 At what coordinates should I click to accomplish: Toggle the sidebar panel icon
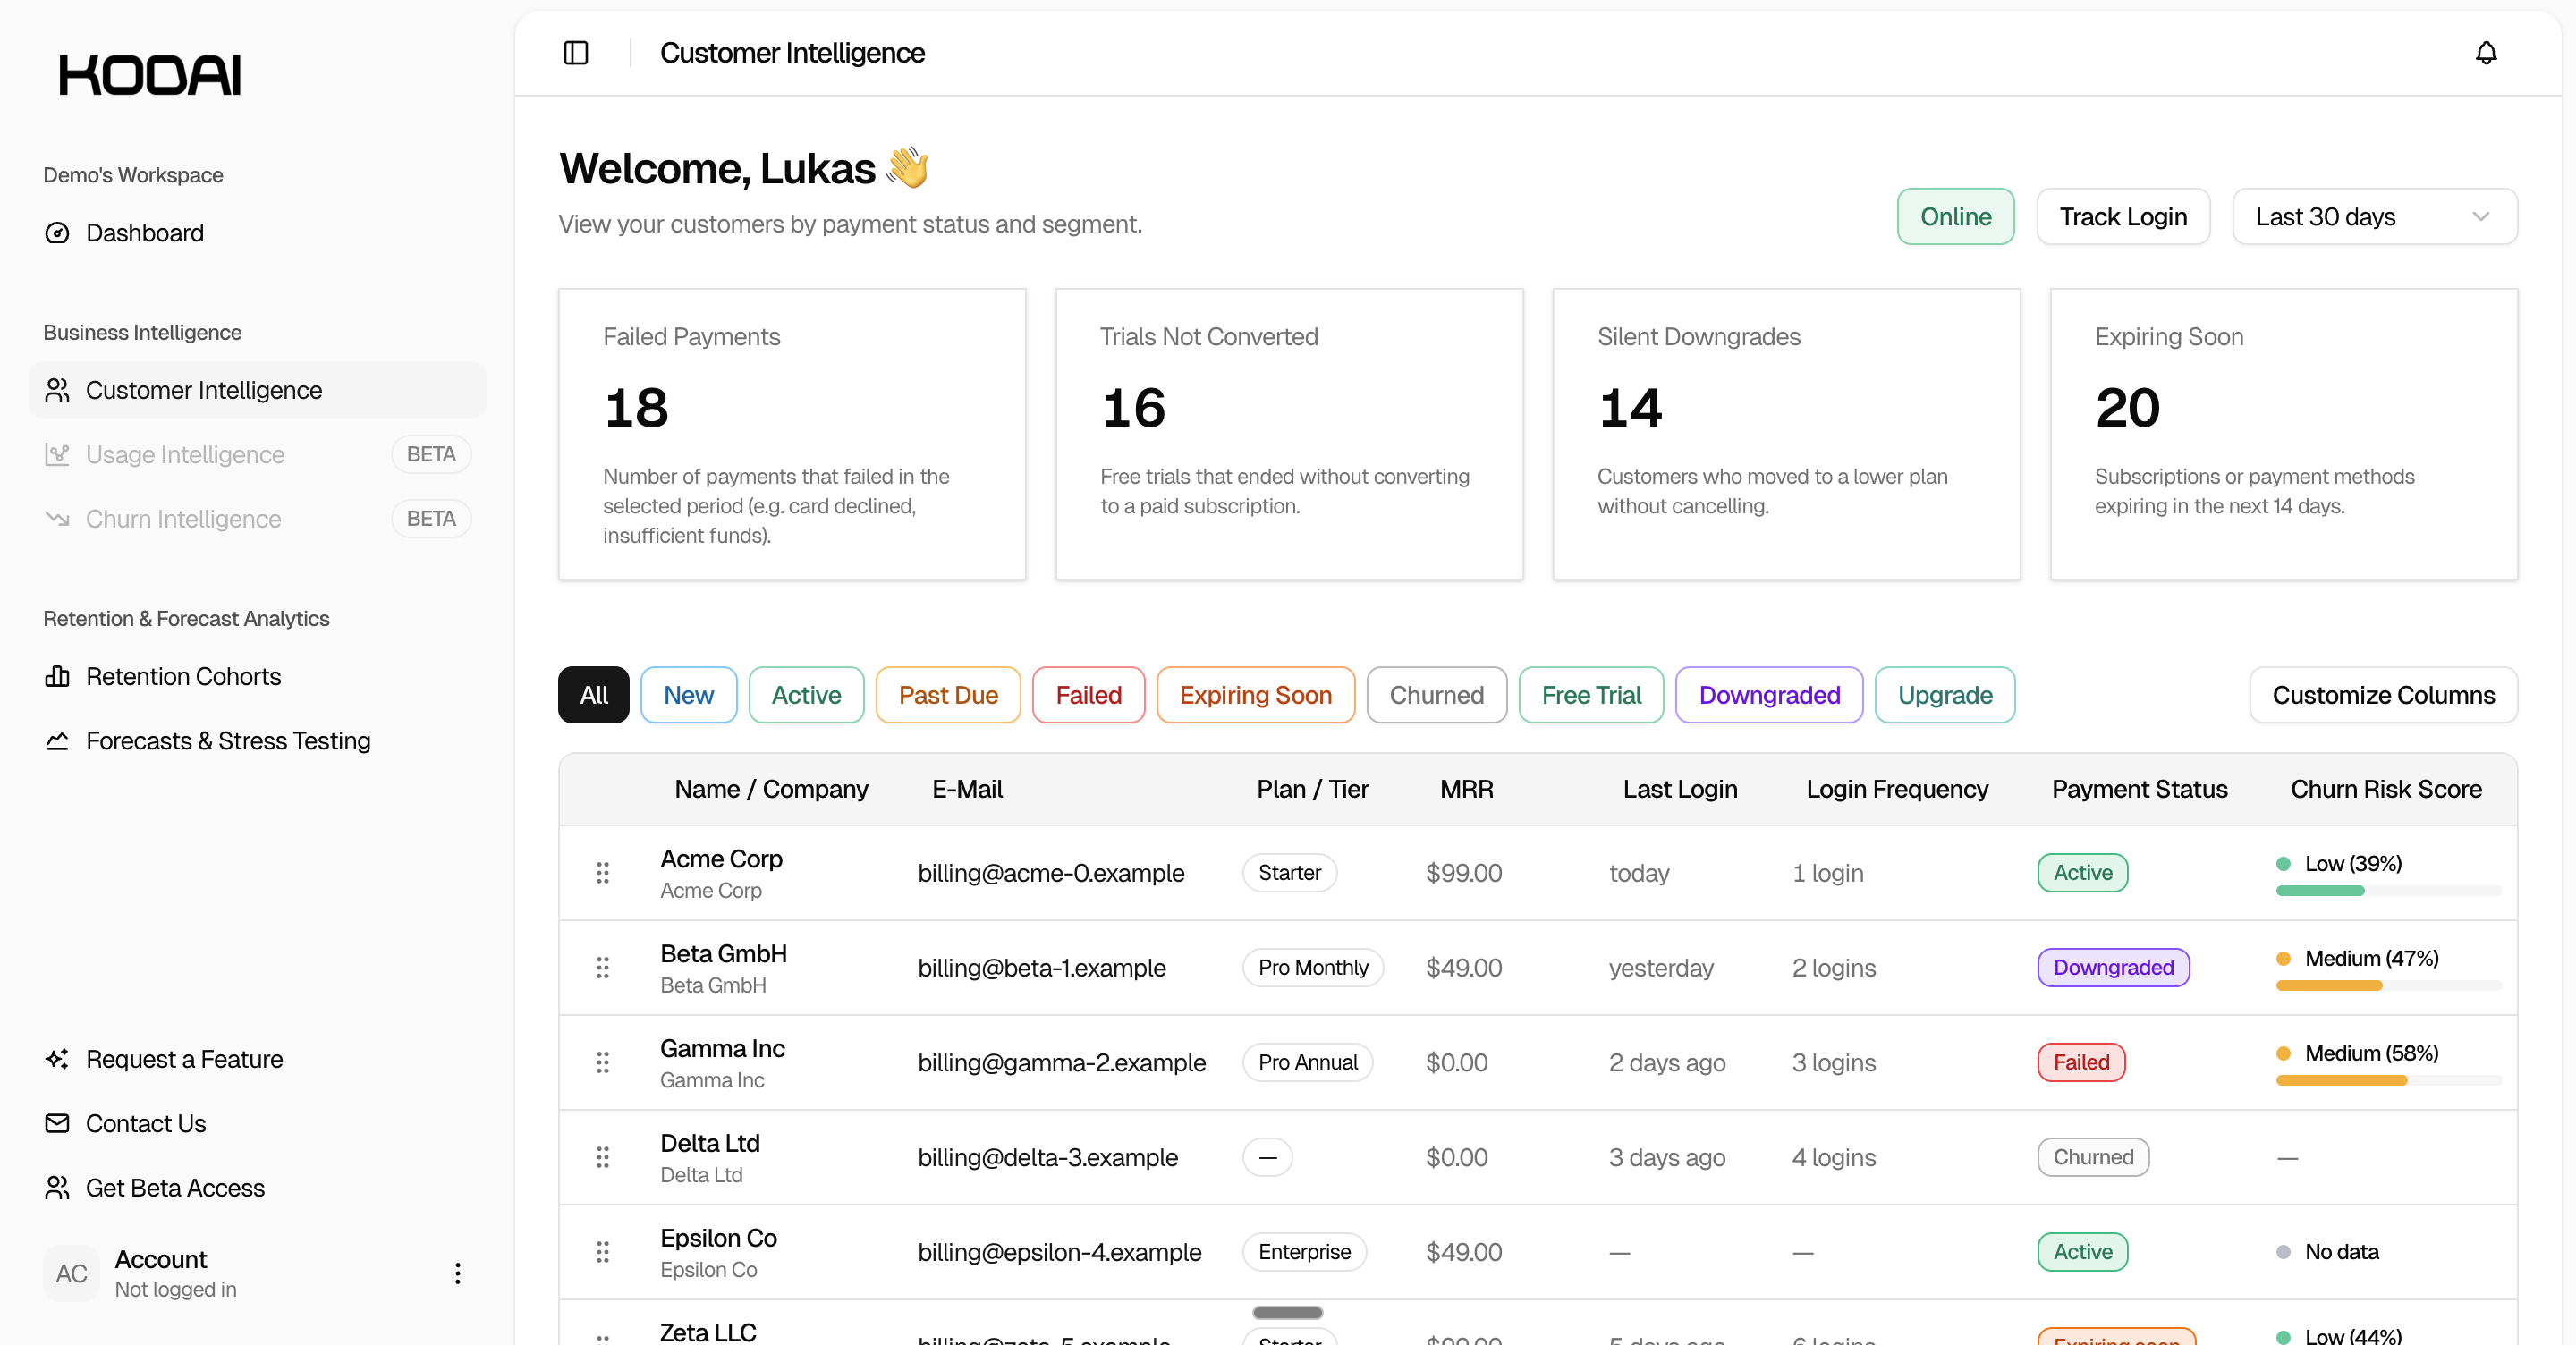point(576,53)
